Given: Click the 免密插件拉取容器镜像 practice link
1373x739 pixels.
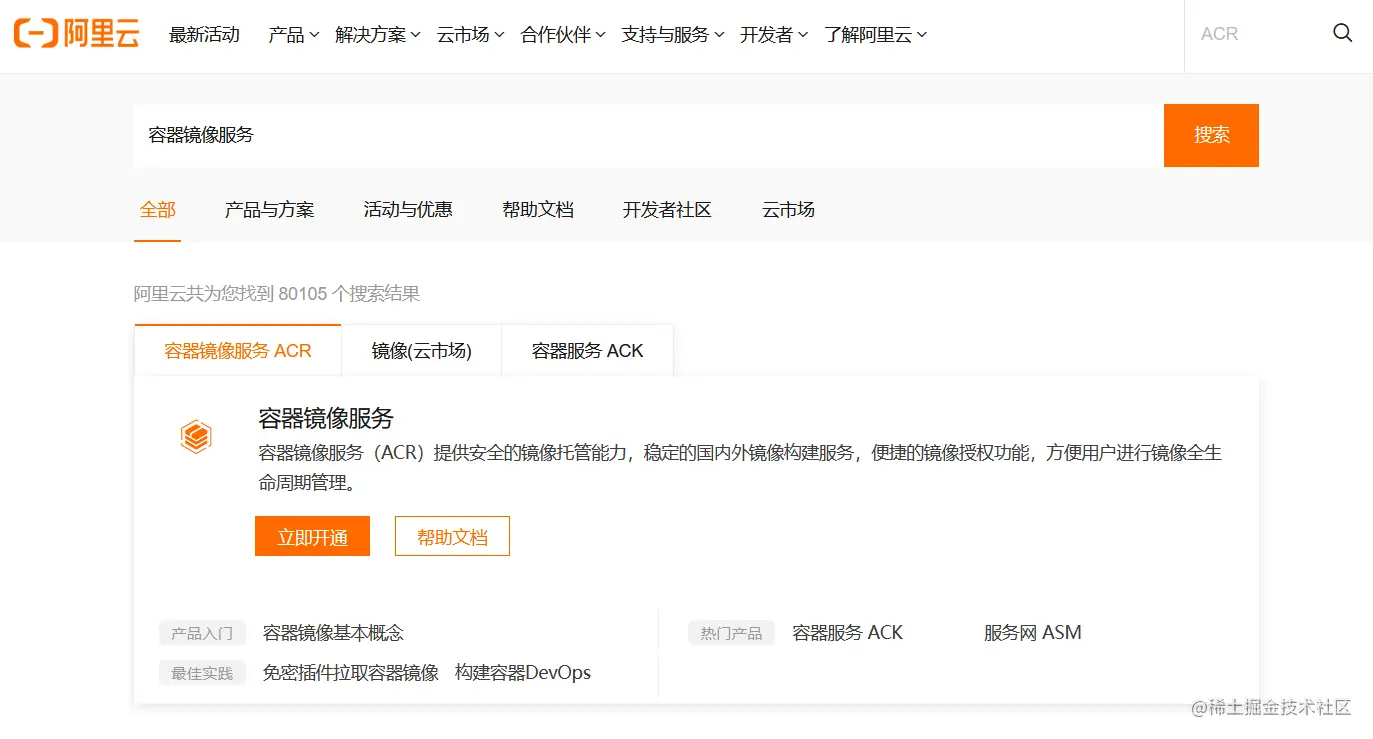Looking at the screenshot, I should pos(349,672).
